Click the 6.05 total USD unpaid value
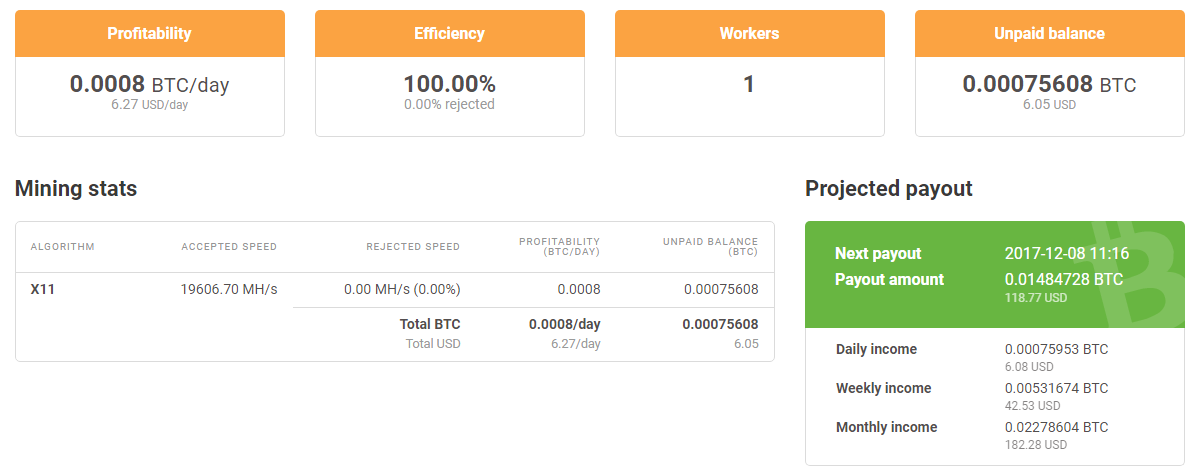Image resolution: width=1197 pixels, height=474 pixels. (x=747, y=343)
